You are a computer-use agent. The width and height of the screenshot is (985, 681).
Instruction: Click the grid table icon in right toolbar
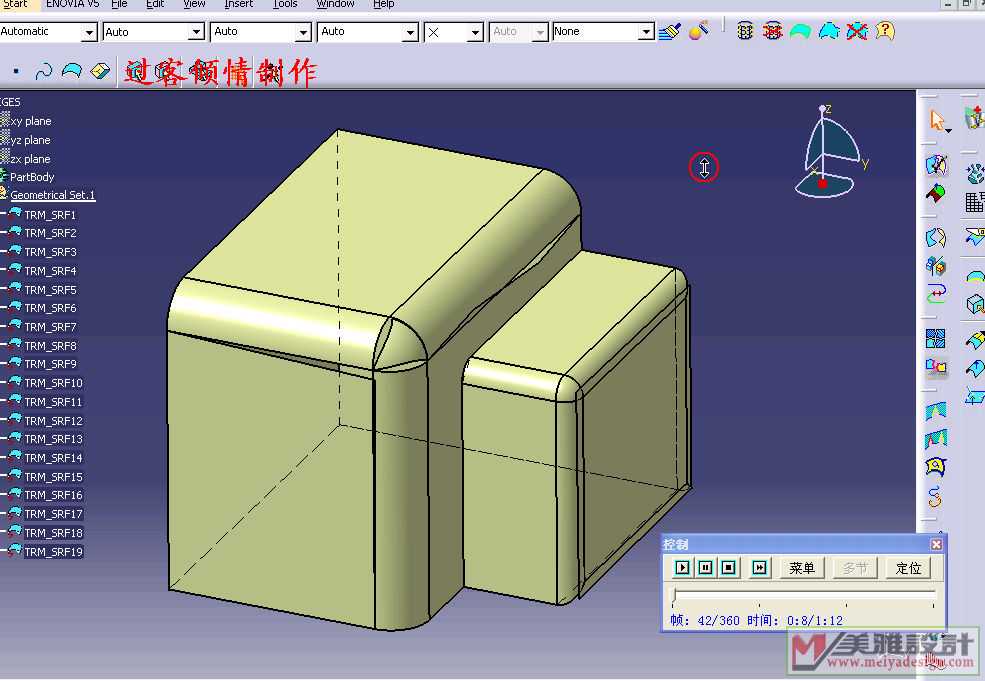pyautogui.click(x=974, y=202)
